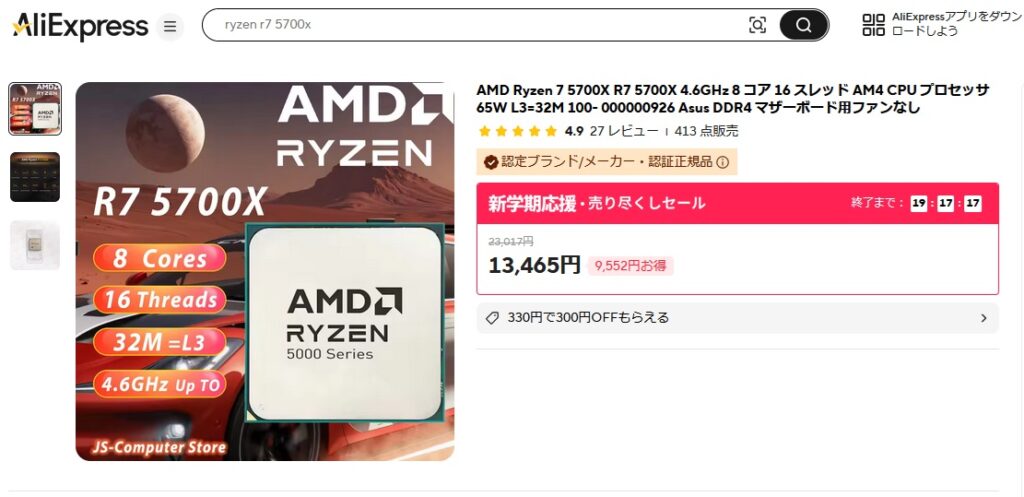The height and width of the screenshot is (497, 1024).
Task: Select the third white CPU thumbnail
Action: click(35, 245)
